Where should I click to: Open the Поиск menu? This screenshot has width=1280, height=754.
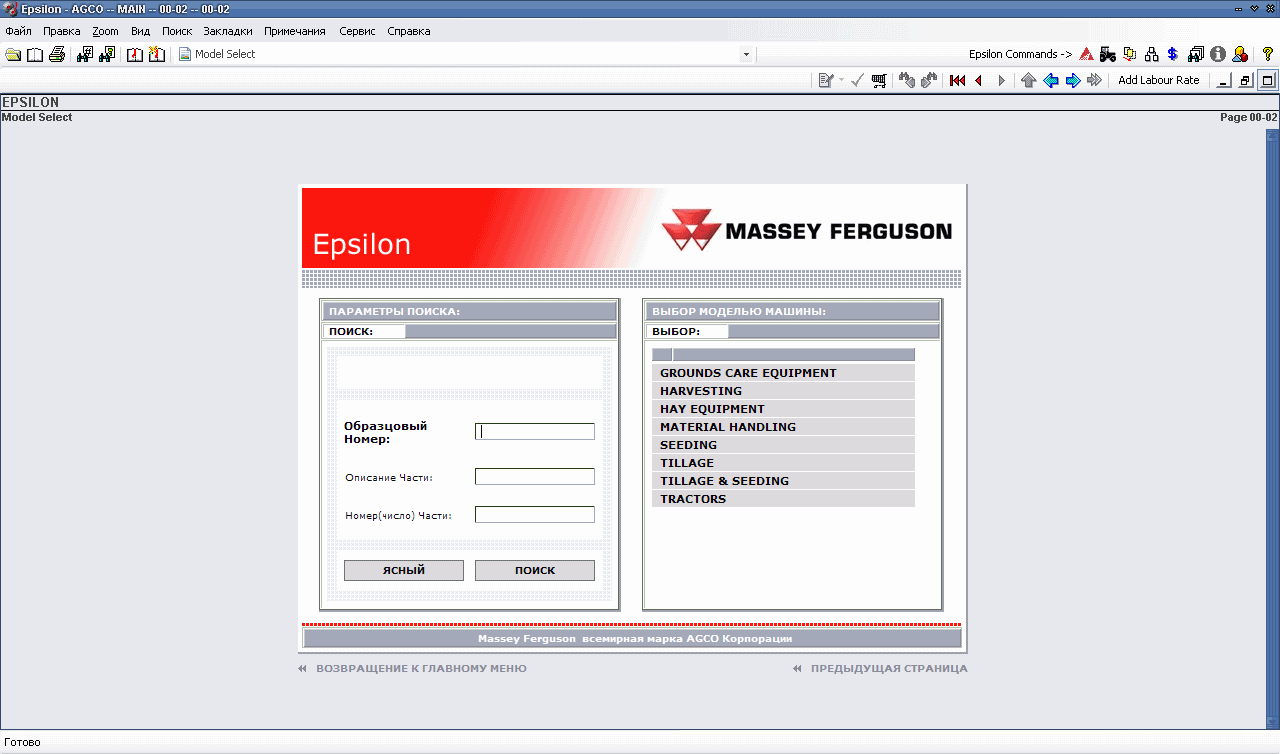click(x=177, y=31)
